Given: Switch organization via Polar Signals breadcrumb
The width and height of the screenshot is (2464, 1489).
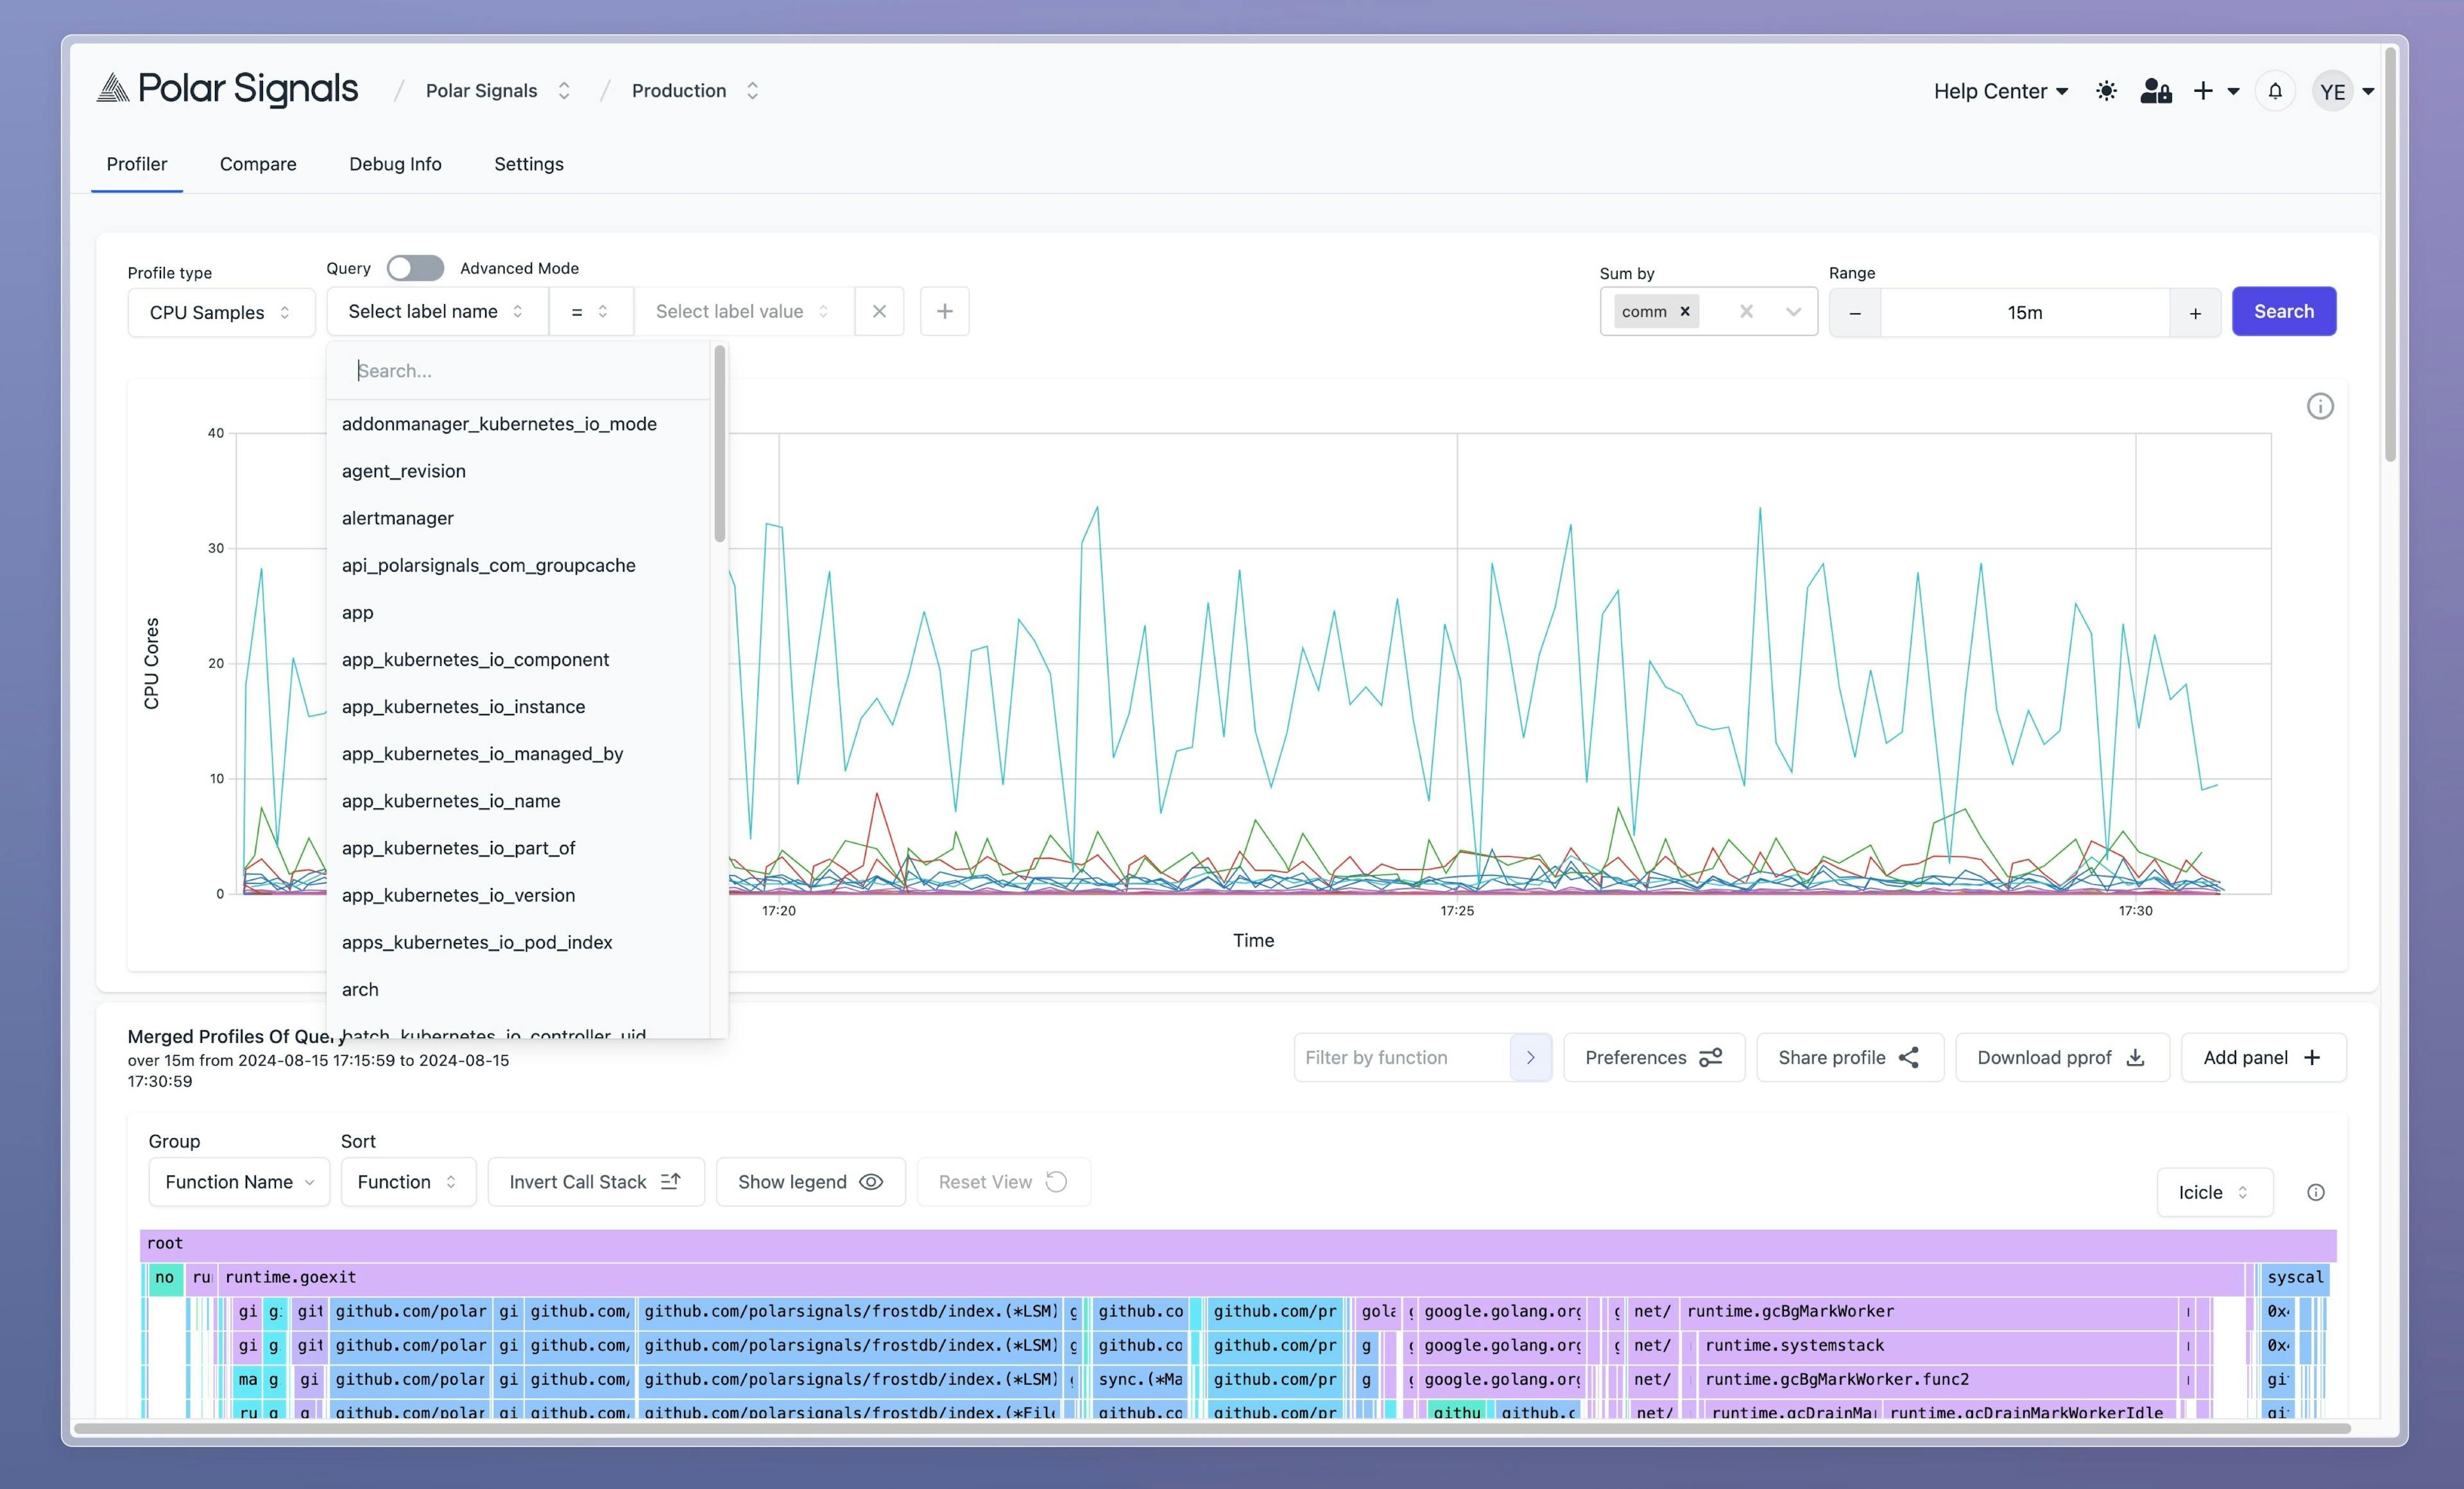Looking at the screenshot, I should [498, 90].
